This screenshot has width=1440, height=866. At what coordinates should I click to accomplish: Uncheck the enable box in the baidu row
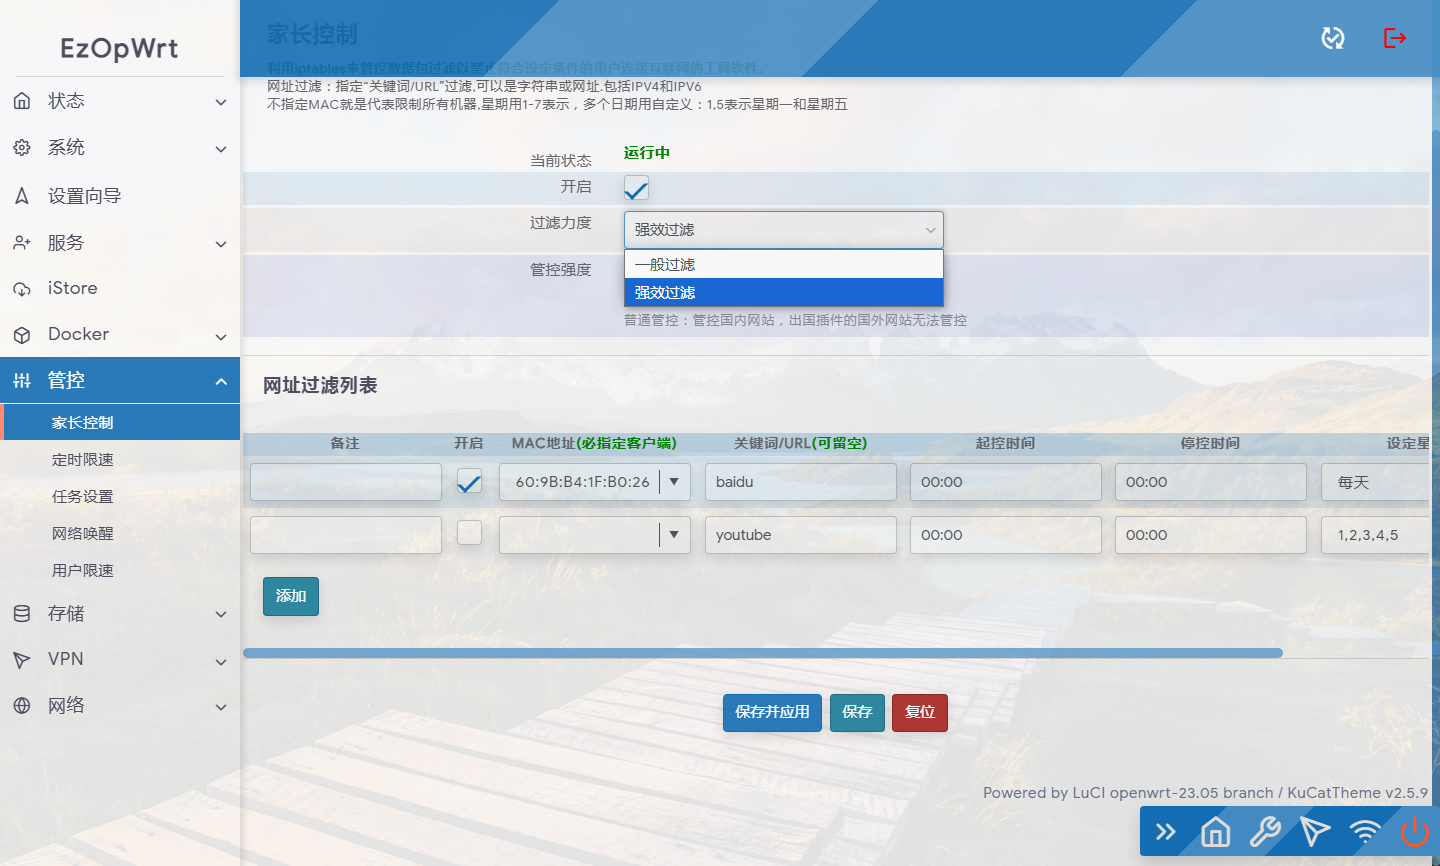(469, 482)
